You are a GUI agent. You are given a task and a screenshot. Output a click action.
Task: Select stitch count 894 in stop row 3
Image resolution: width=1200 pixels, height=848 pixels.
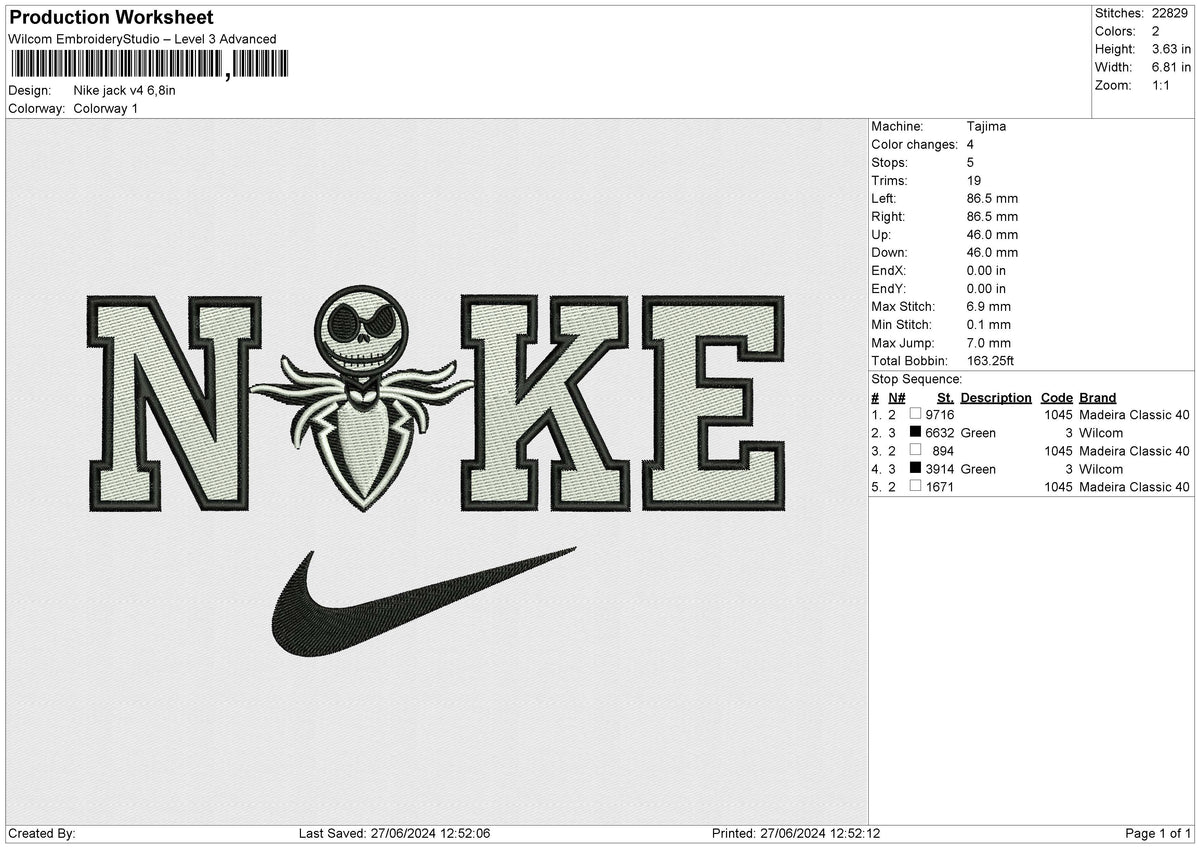coord(943,451)
